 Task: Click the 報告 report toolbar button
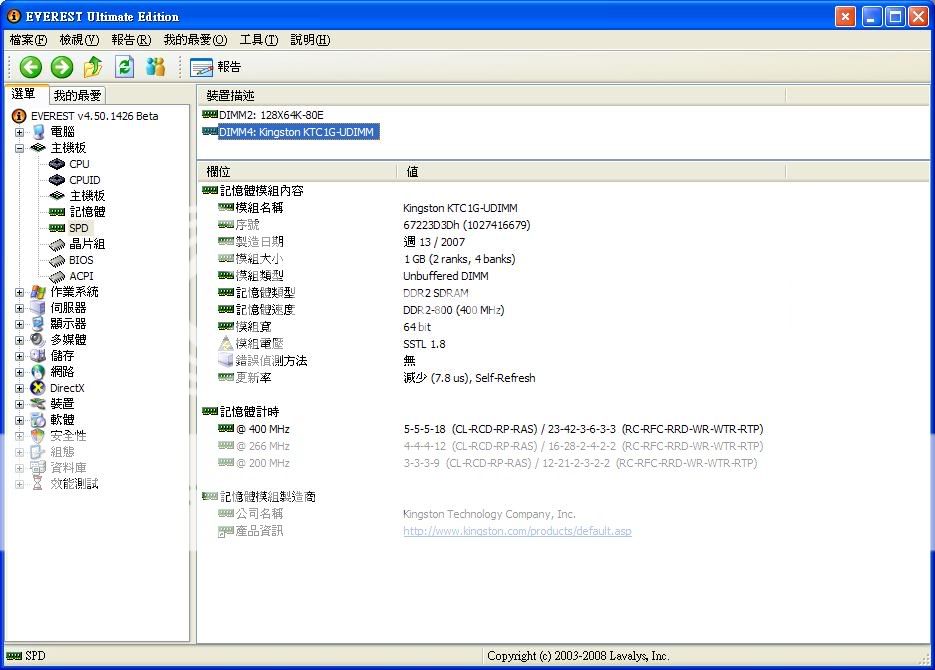pos(215,67)
